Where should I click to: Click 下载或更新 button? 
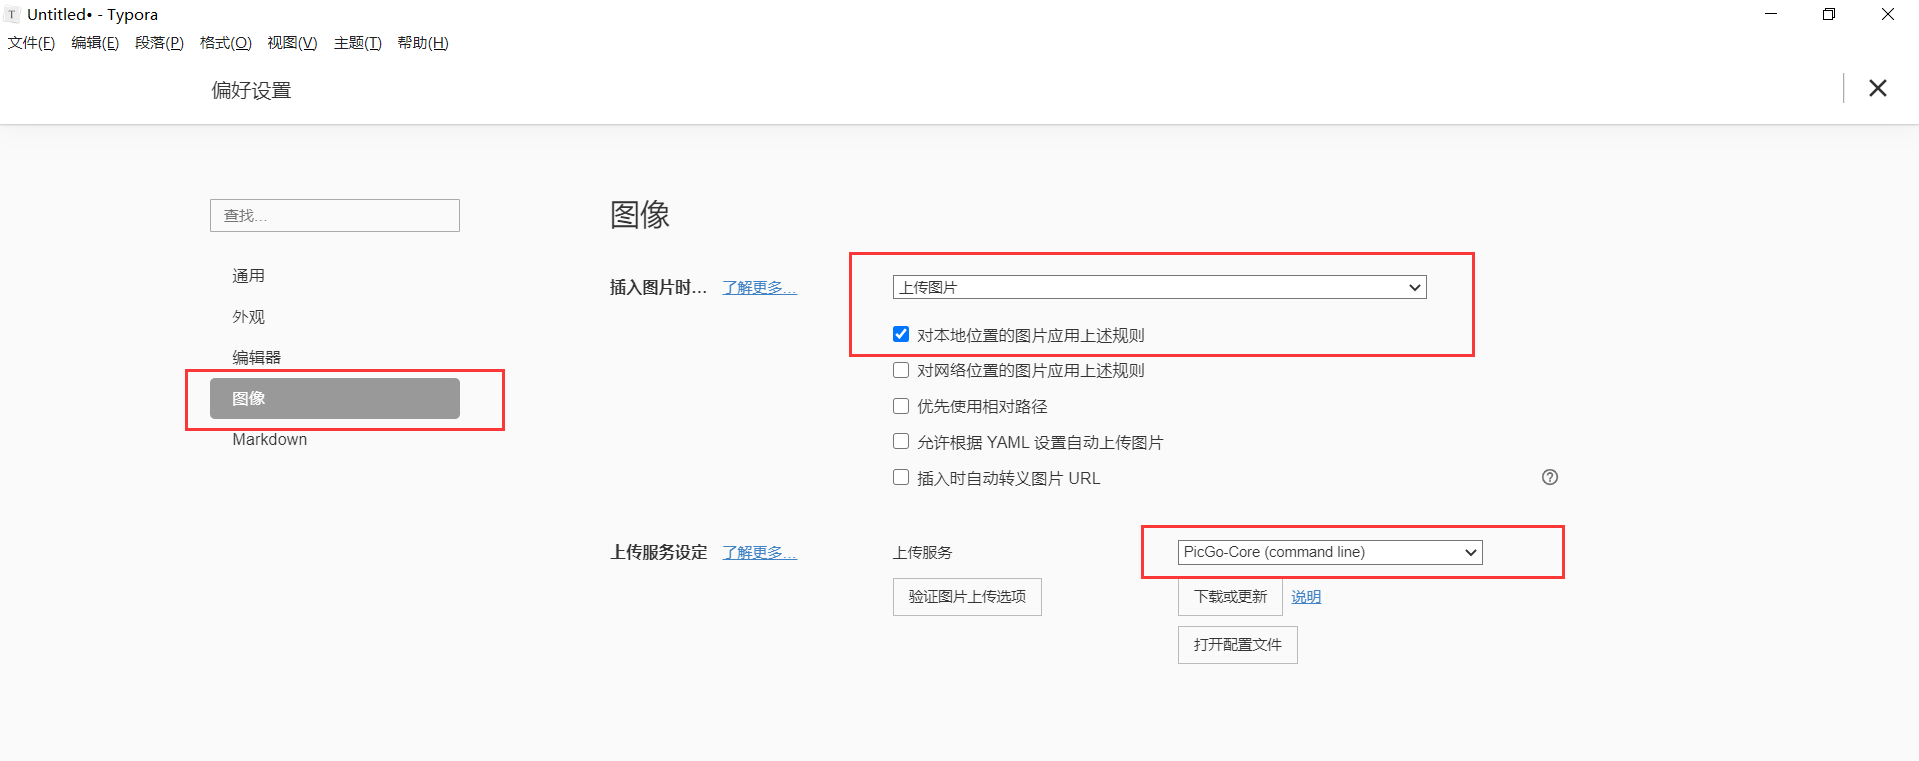pos(1230,597)
